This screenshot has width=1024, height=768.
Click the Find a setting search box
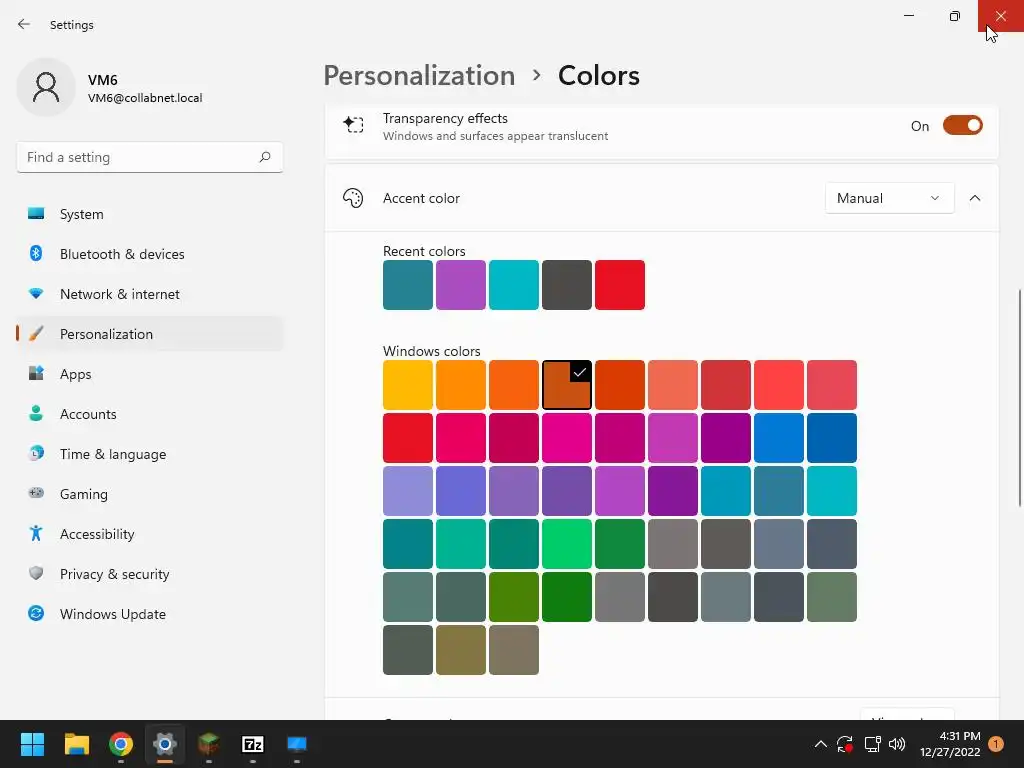pos(150,157)
